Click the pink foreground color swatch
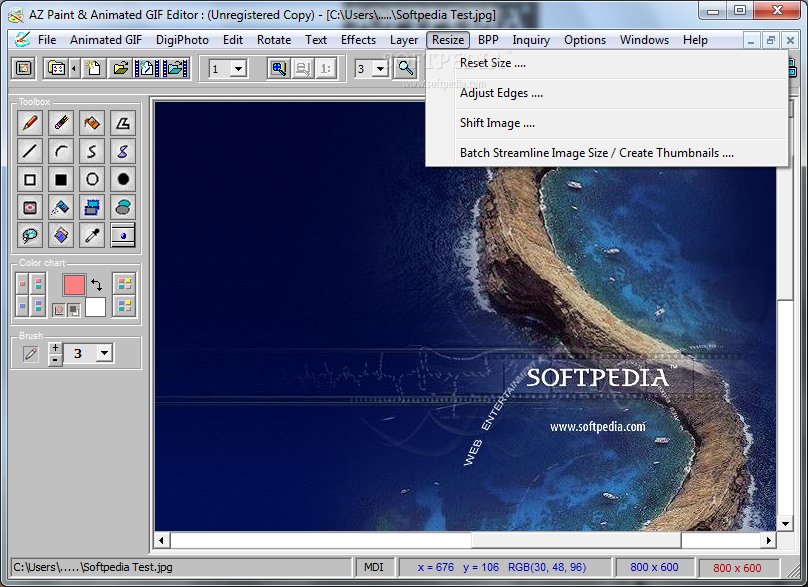The image size is (808, 587). (74, 284)
